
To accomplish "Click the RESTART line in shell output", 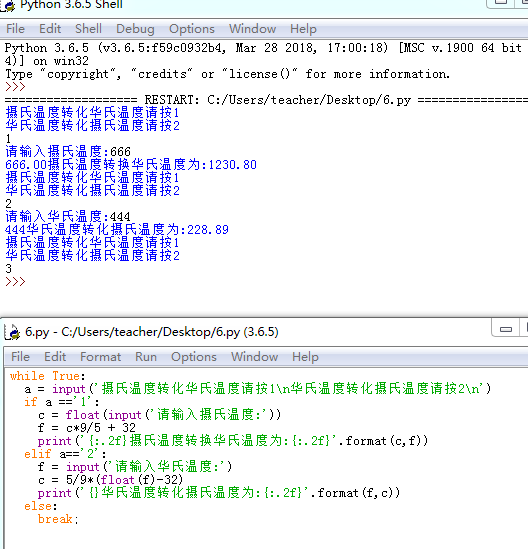I will click(x=266, y=100).
